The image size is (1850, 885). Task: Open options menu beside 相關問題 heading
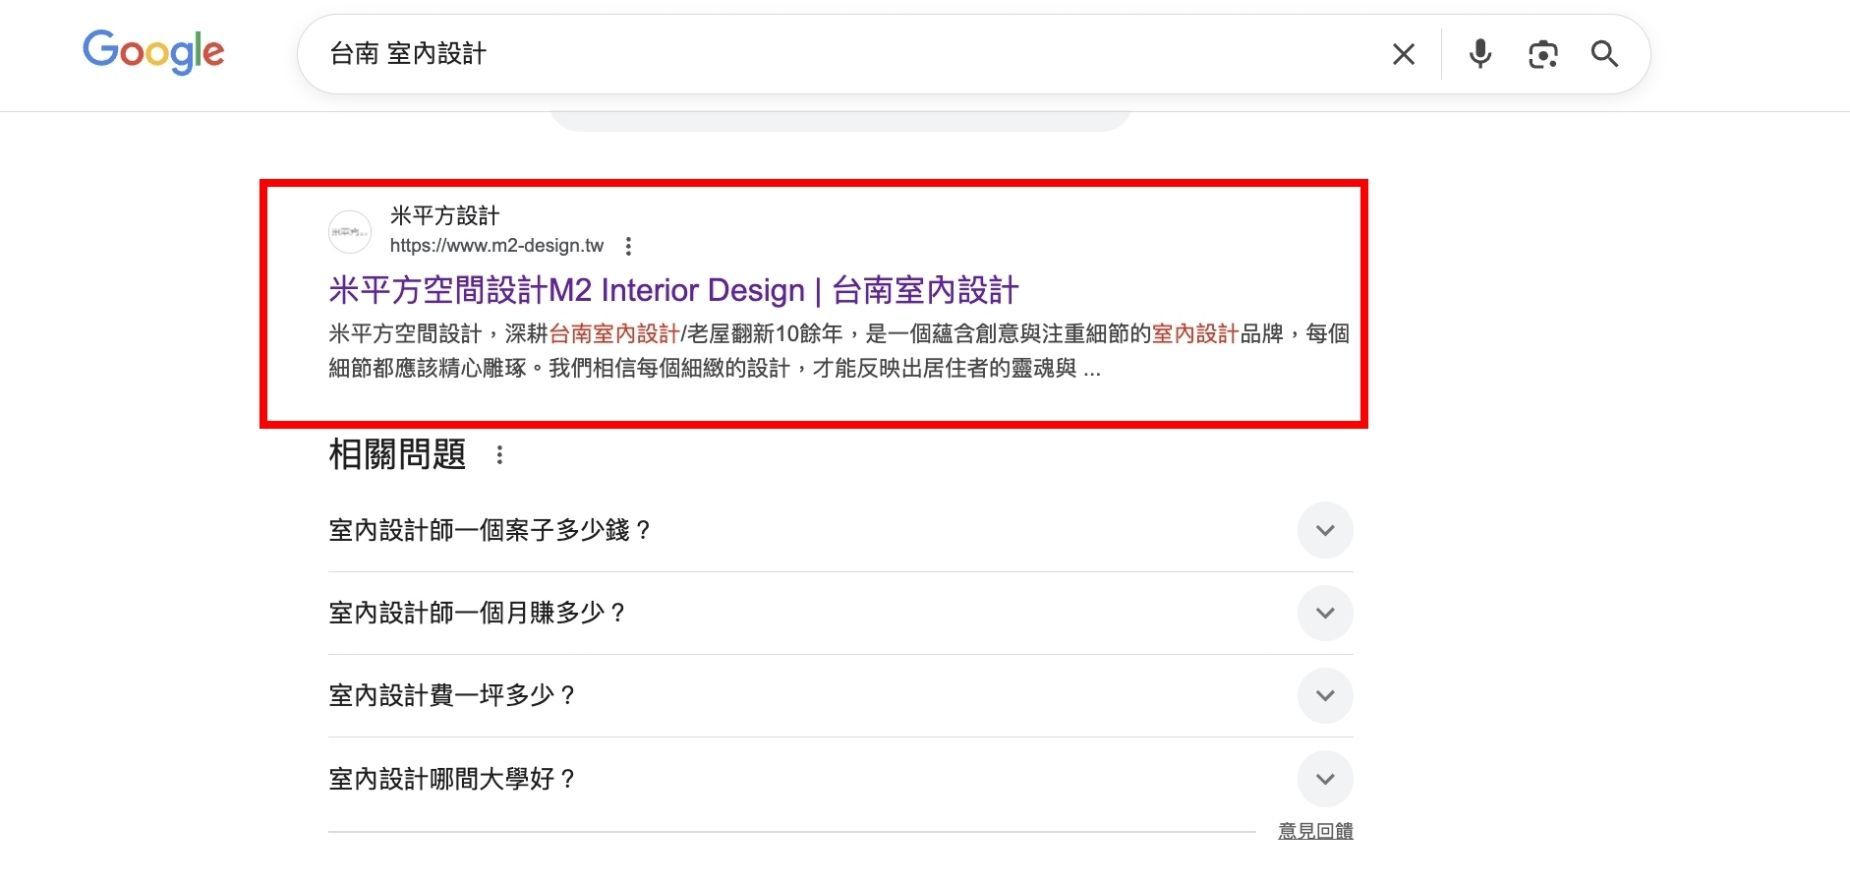499,456
